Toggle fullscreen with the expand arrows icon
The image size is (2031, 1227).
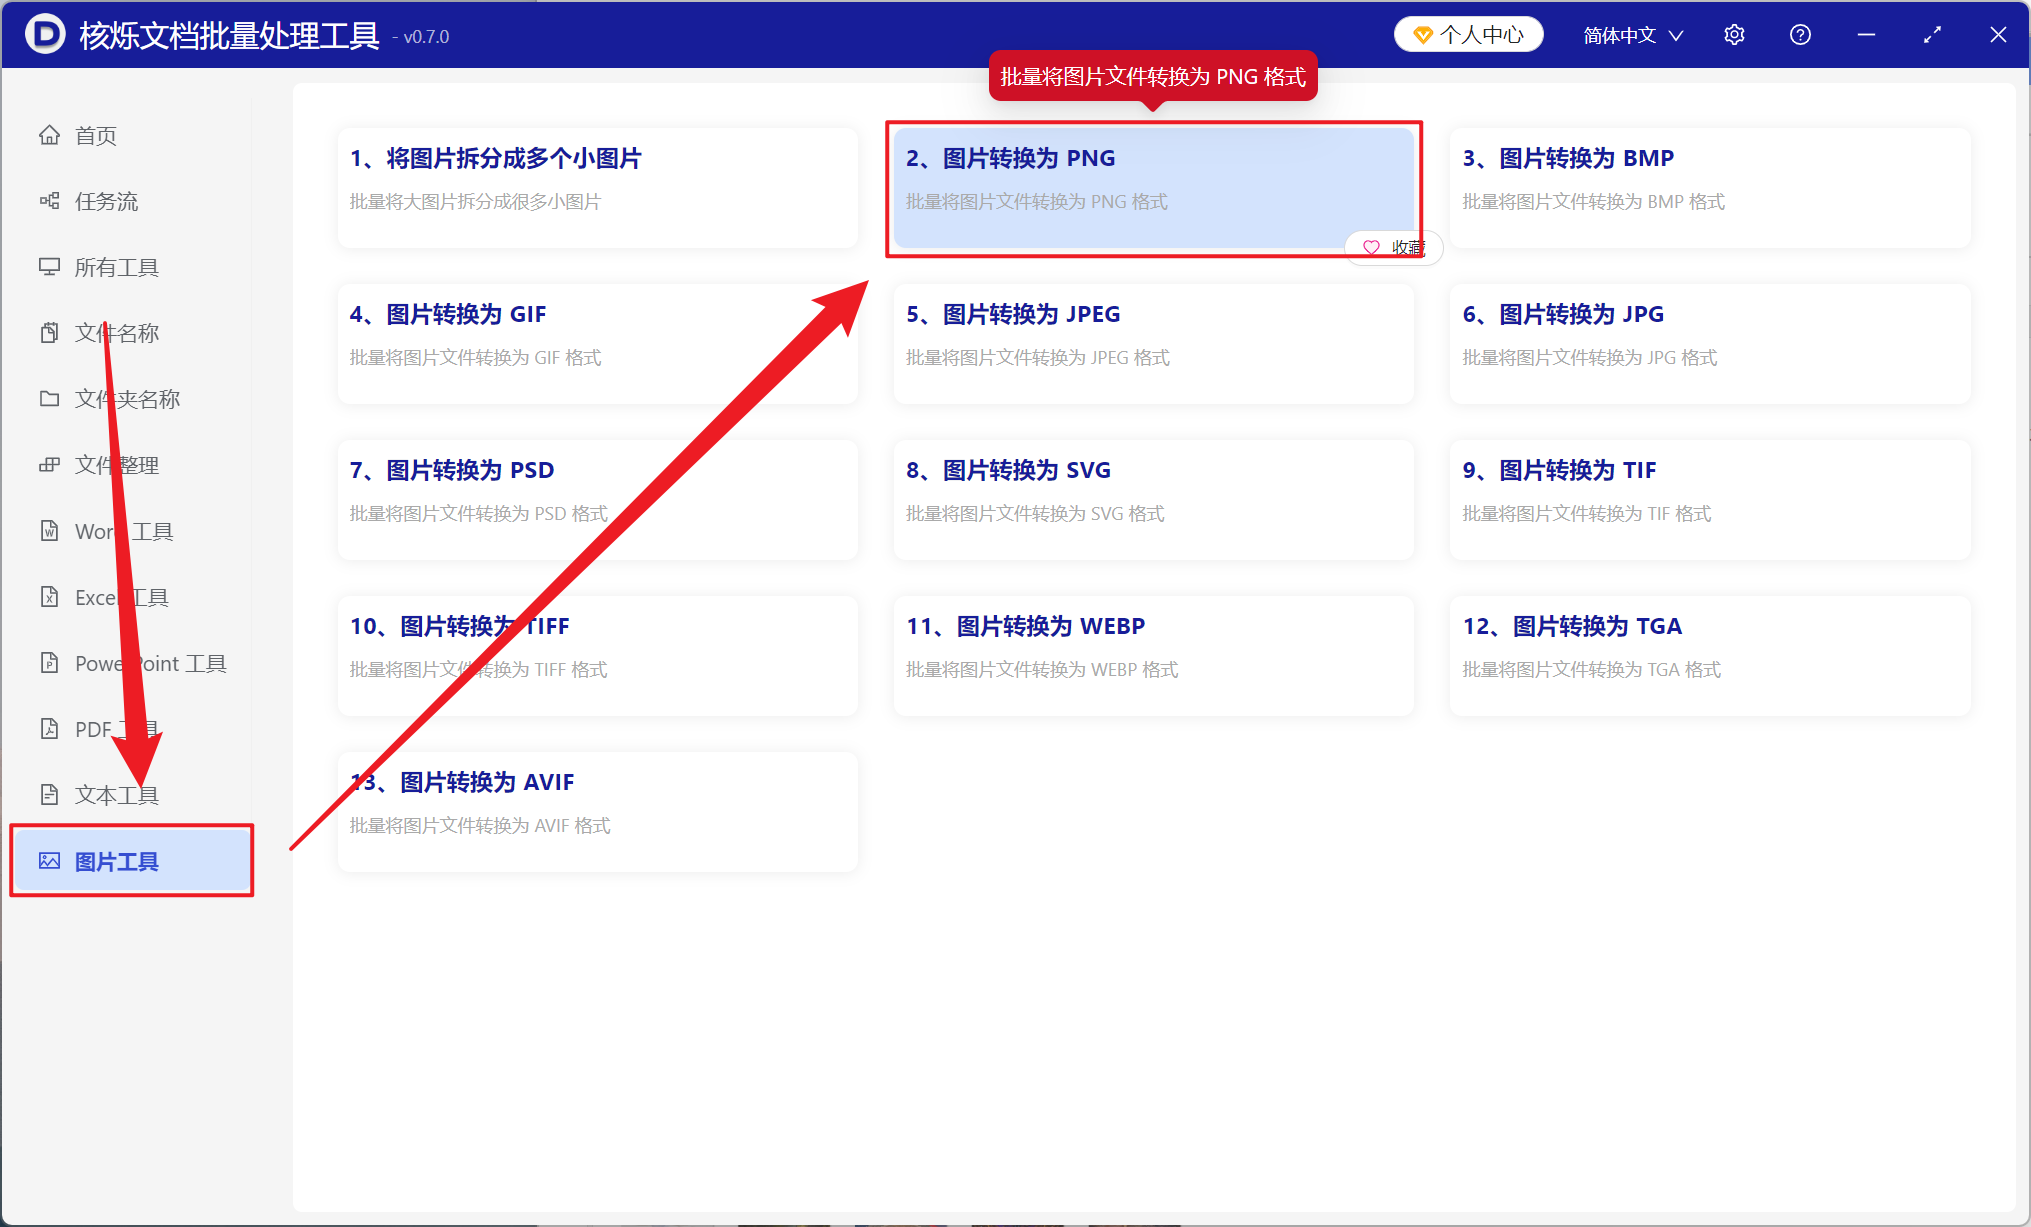coord(1932,35)
